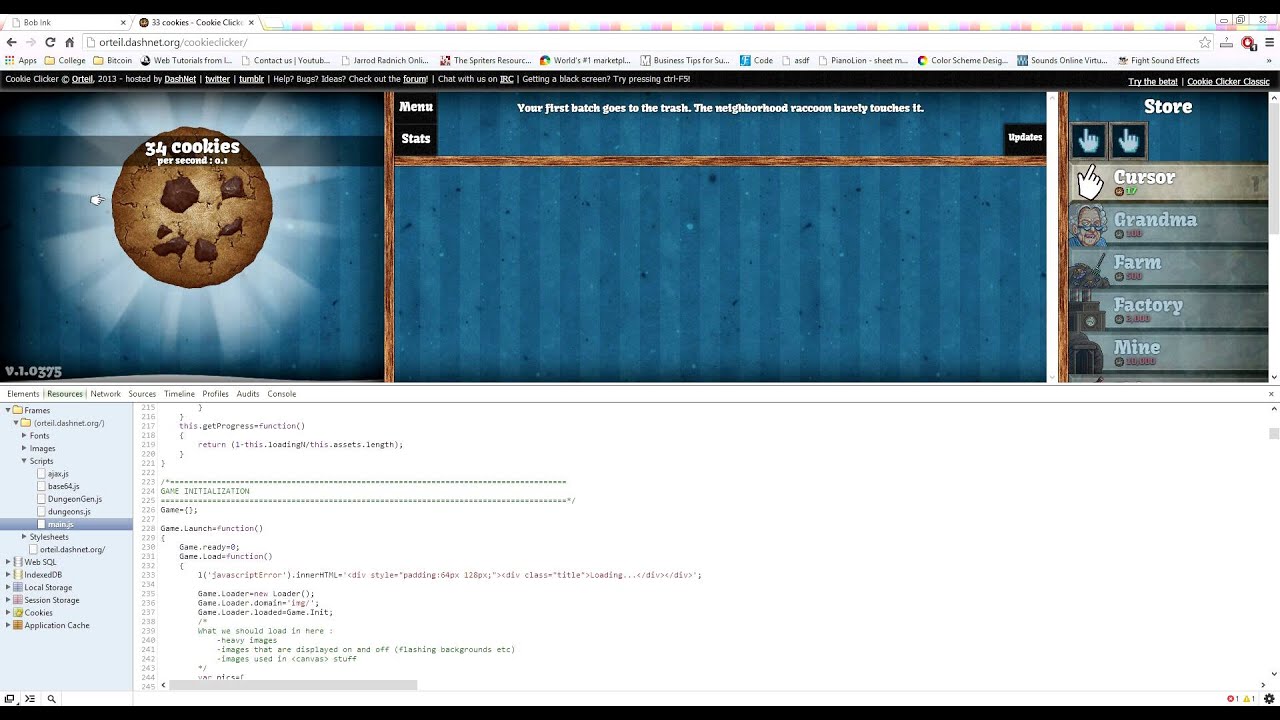
Task: Follow the DashNet host link
Action: [x=180, y=79]
